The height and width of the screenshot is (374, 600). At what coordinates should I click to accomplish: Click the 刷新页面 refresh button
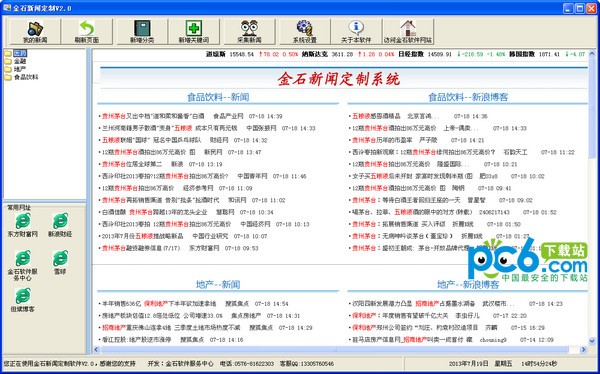click(x=87, y=31)
